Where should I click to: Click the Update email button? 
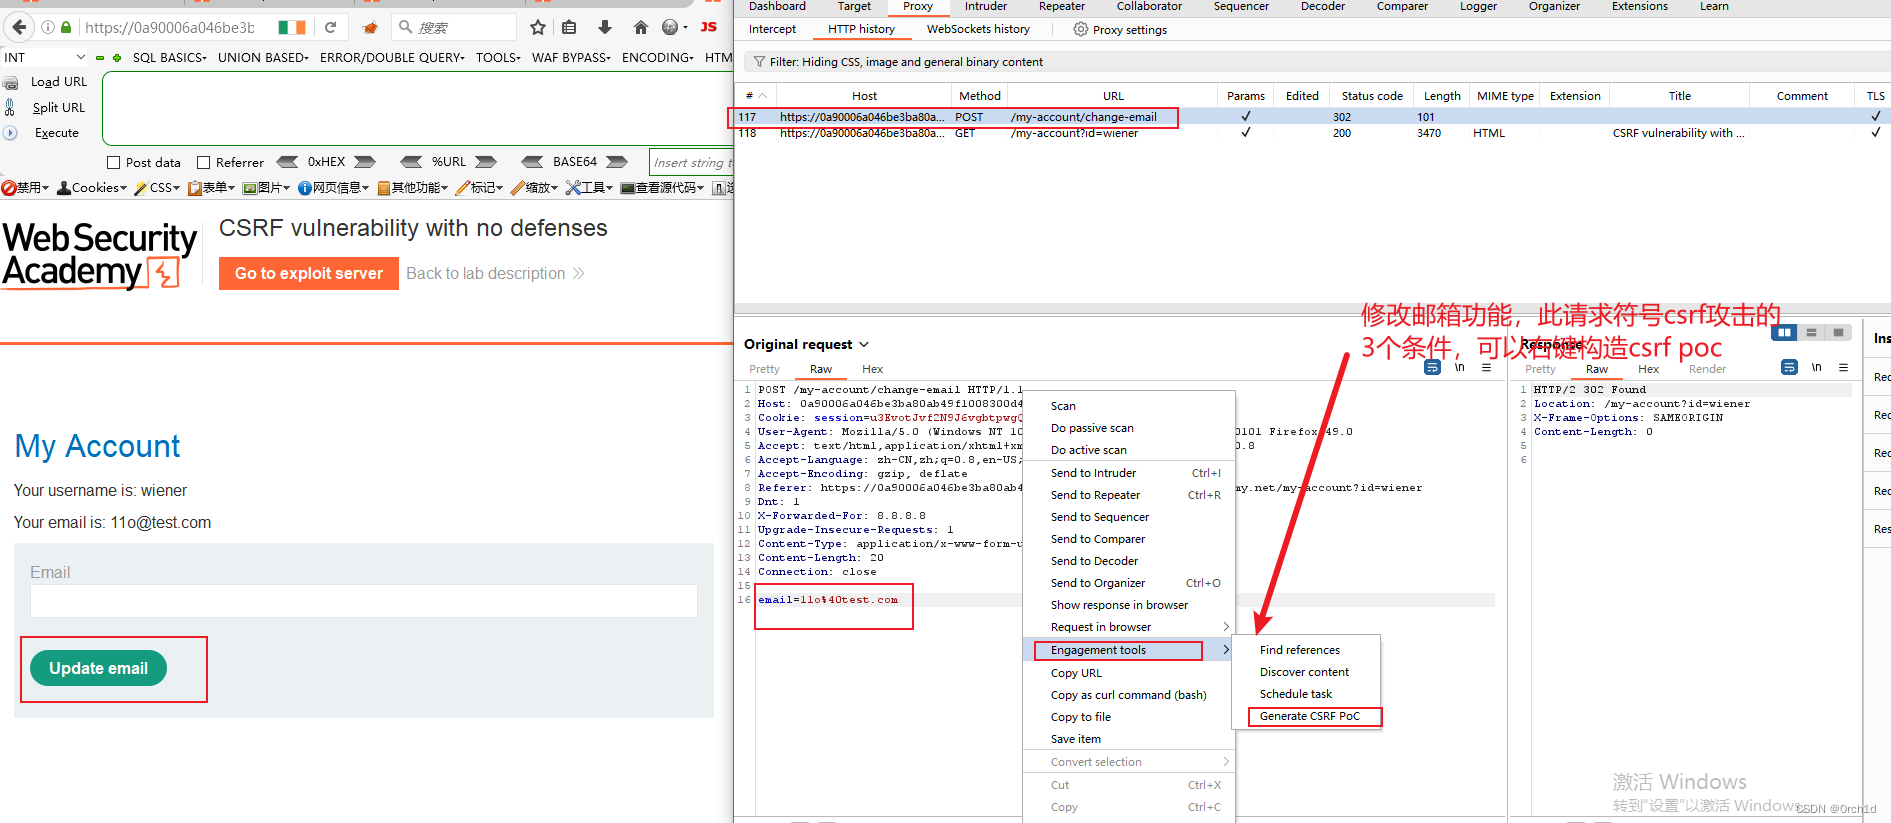pyautogui.click(x=98, y=668)
